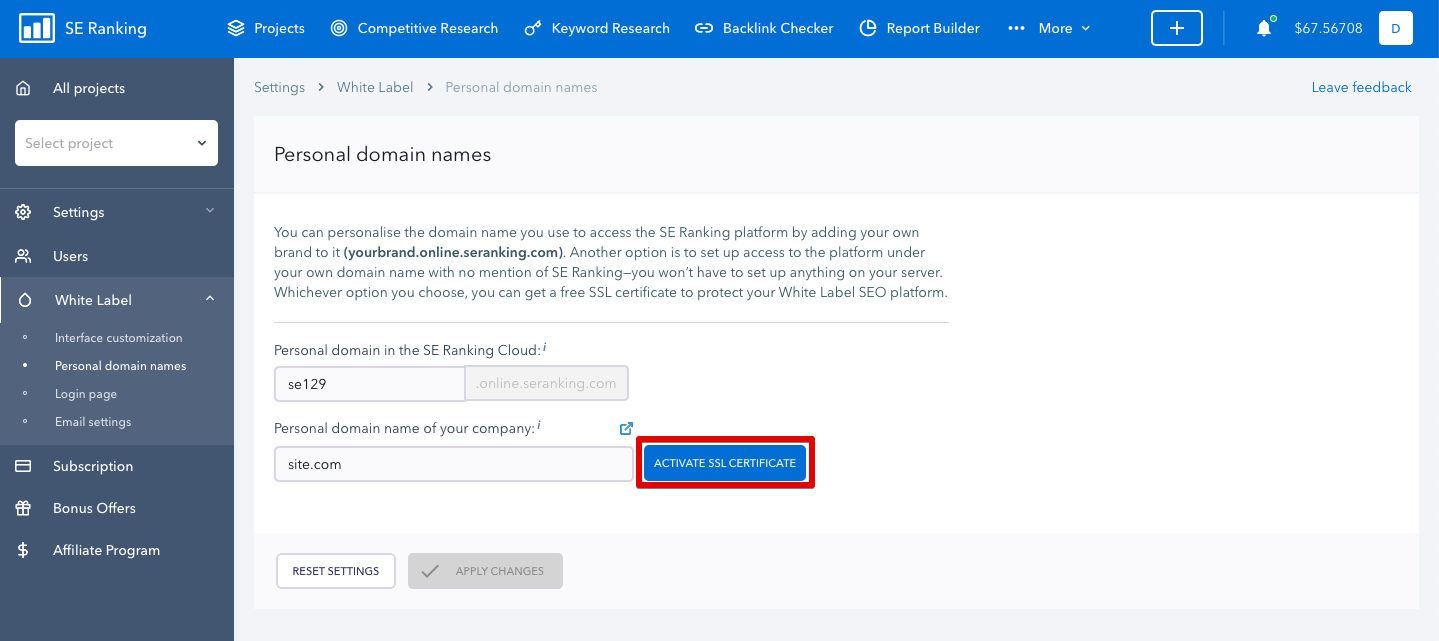Screen dimensions: 1439x641
Task: Open the external link icon above domain field
Action: click(626, 428)
